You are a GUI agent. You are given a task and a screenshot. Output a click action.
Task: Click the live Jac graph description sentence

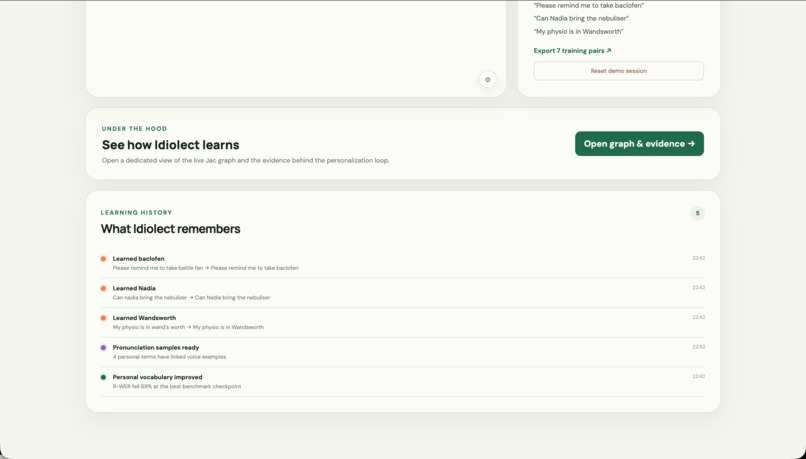point(246,160)
